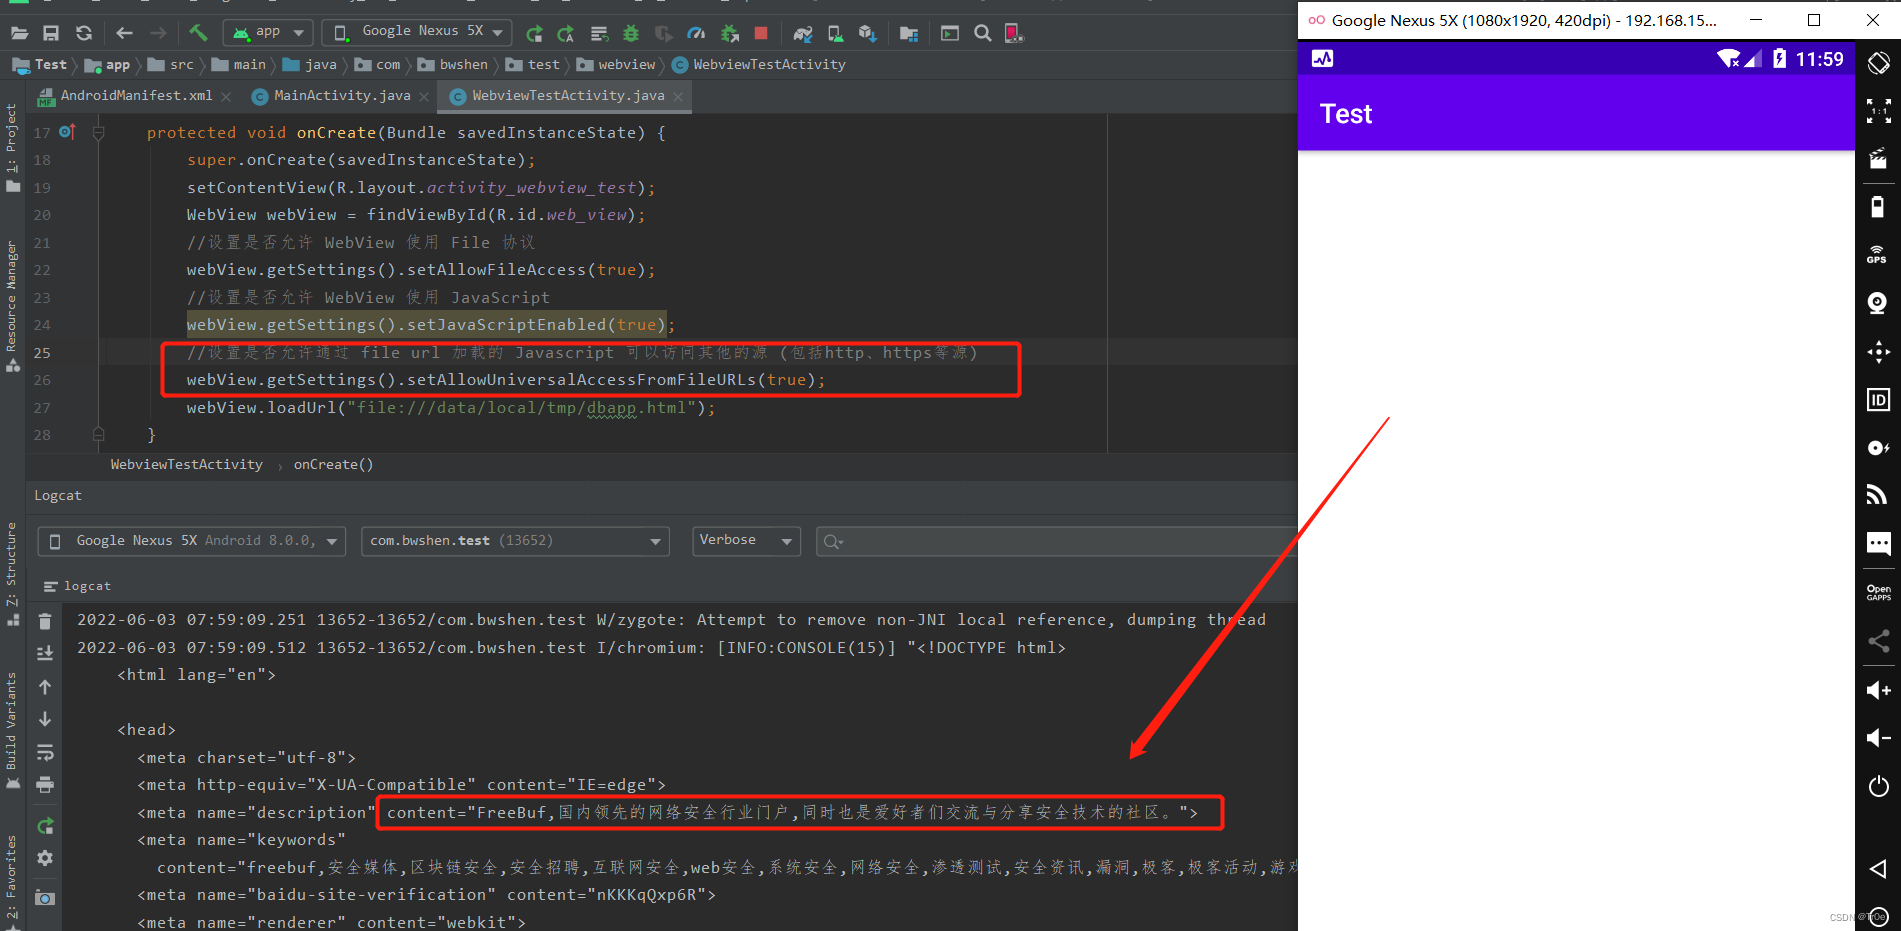Click the Save All toolbar icon
Image resolution: width=1901 pixels, height=931 pixels.
click(51, 33)
